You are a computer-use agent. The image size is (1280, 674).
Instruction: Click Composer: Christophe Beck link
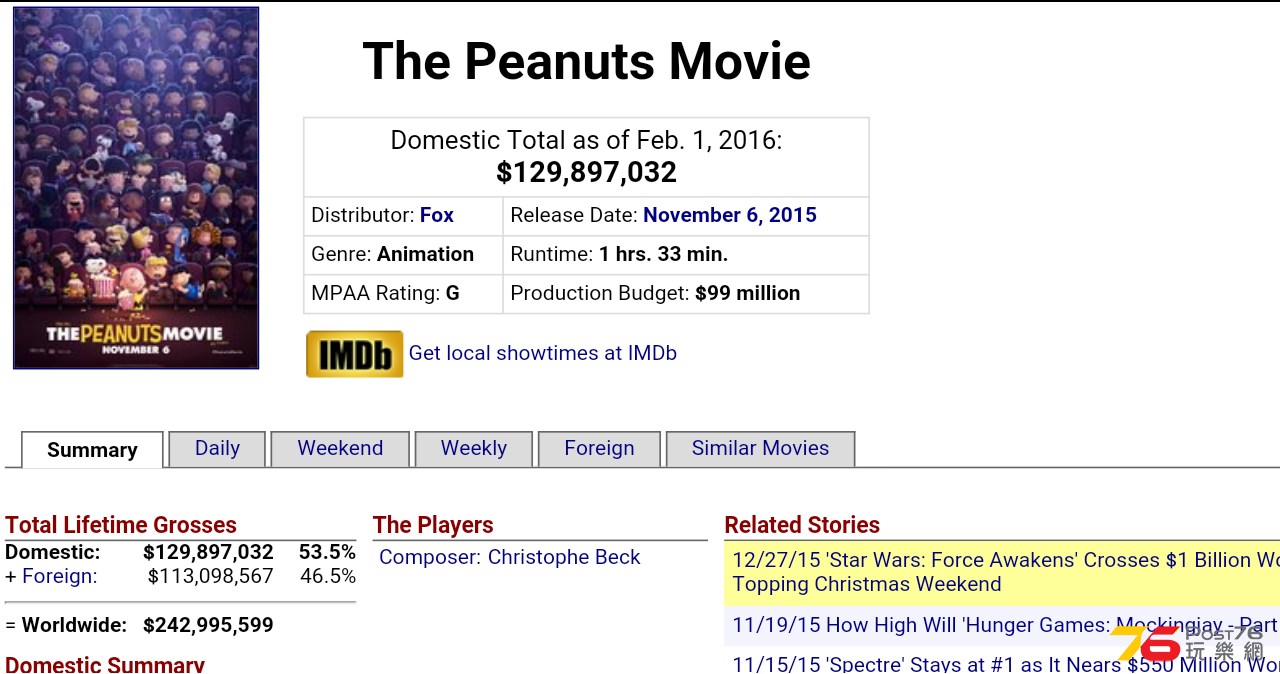click(510, 557)
